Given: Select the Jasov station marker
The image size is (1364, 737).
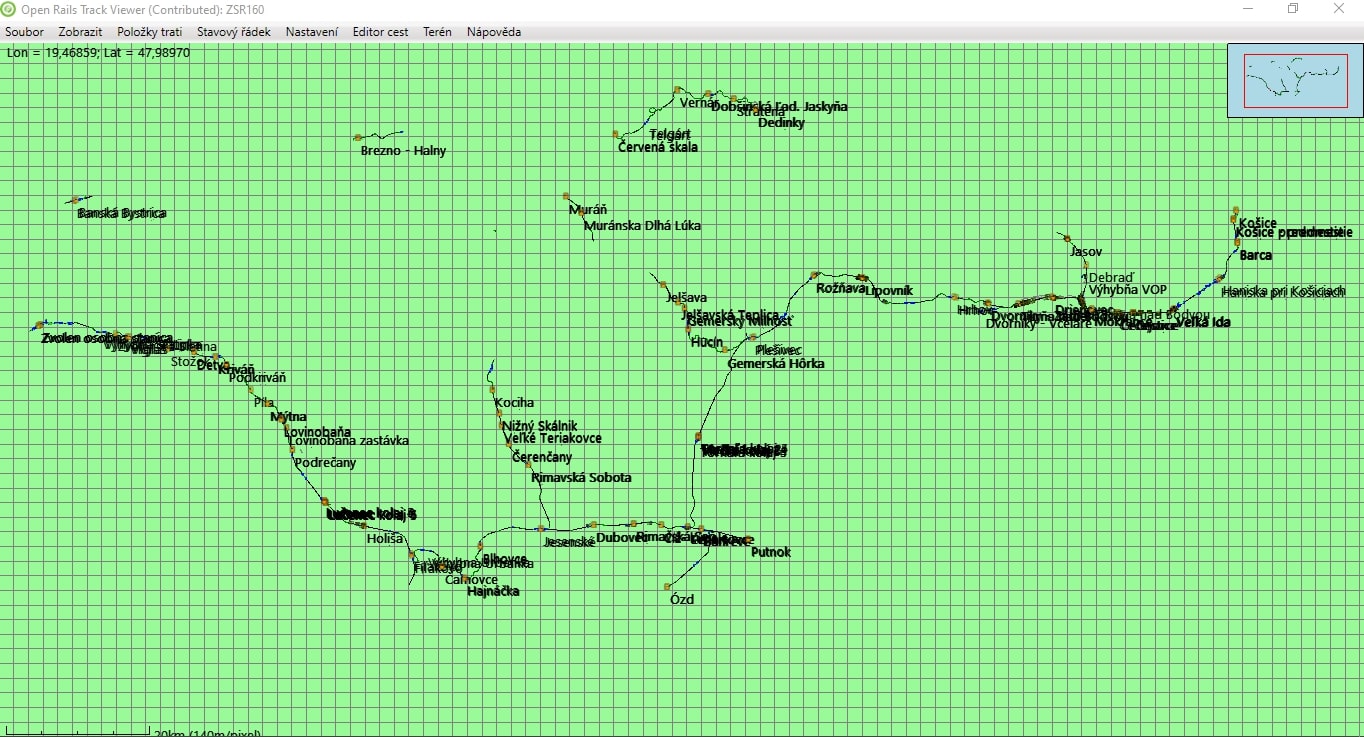Looking at the screenshot, I should pyautogui.click(x=1067, y=238).
